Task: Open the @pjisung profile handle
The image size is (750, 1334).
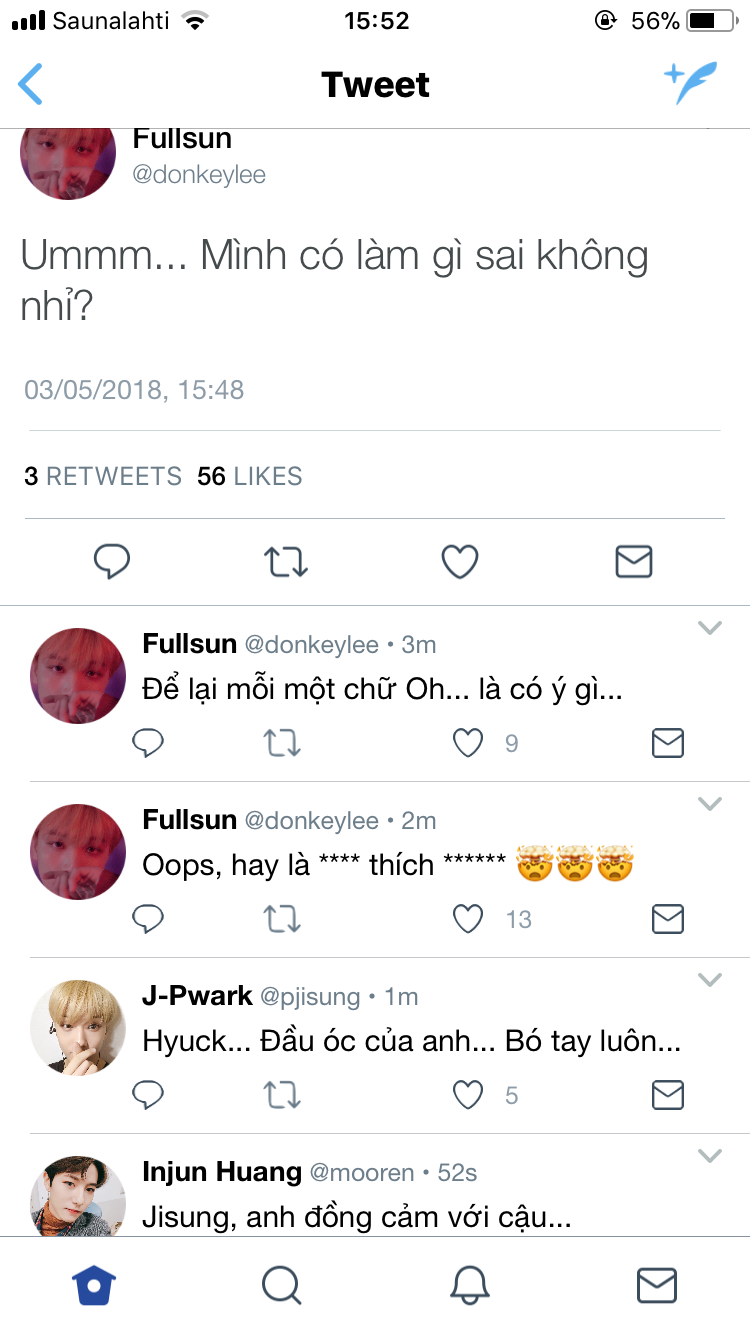Action: pyautogui.click(x=310, y=996)
